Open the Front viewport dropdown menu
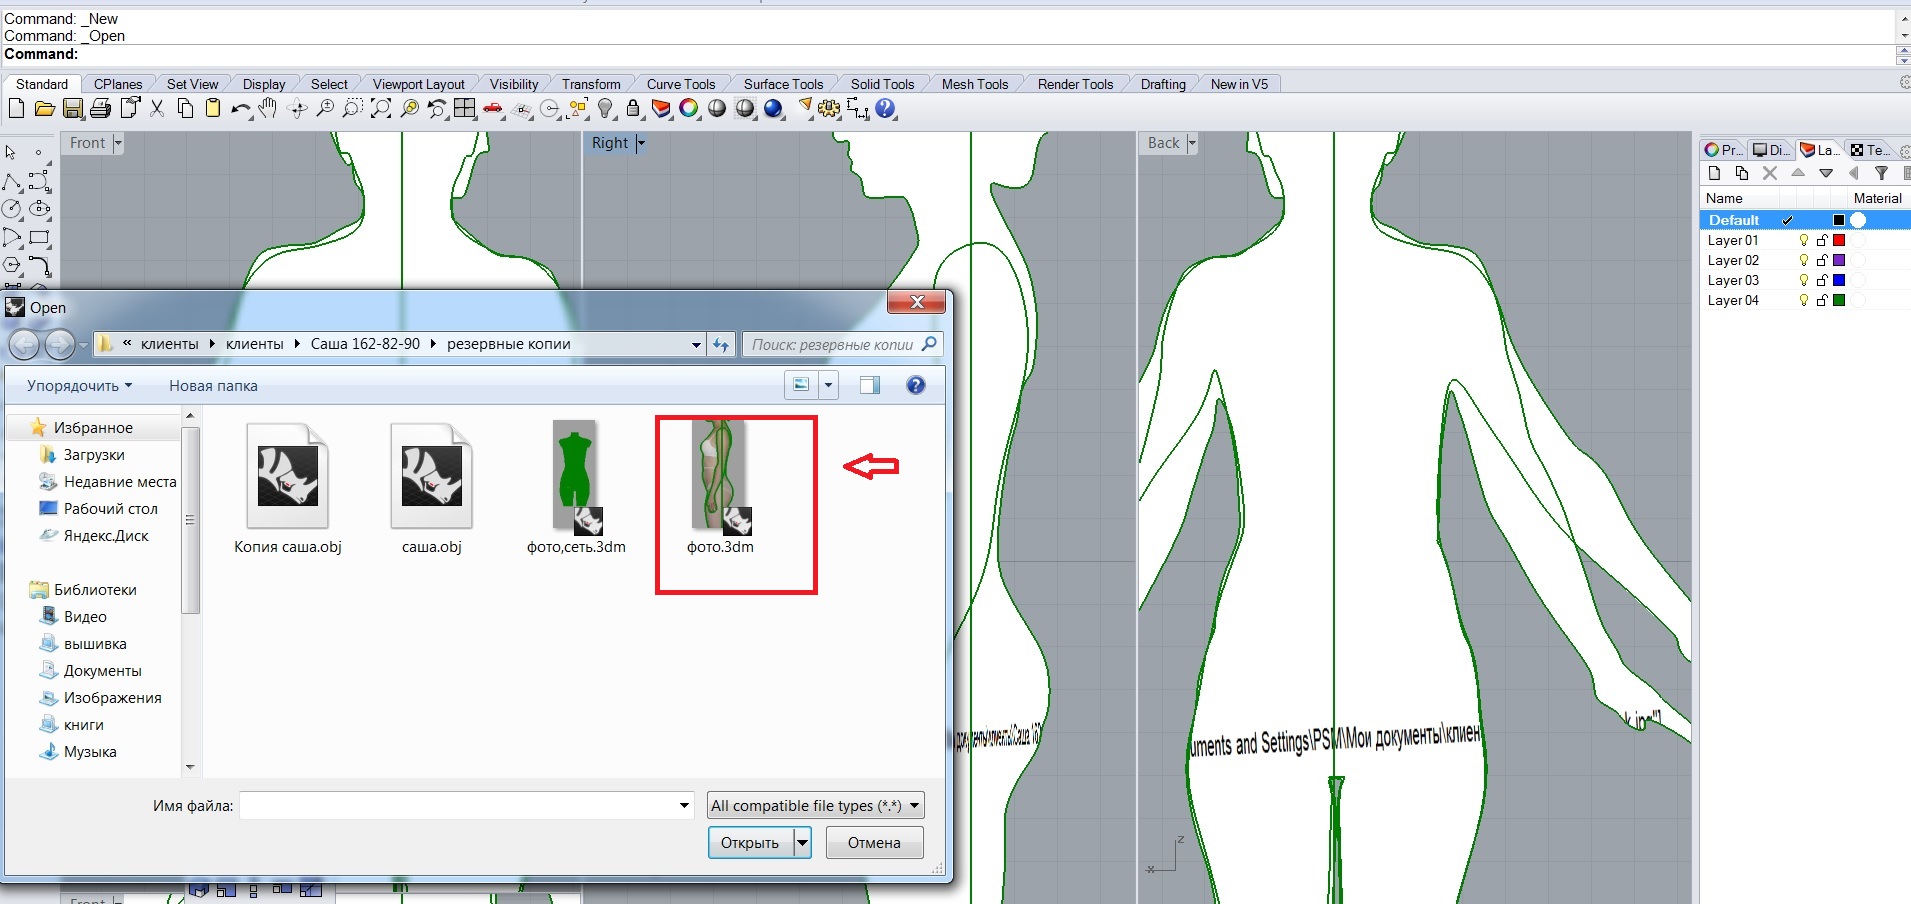Image resolution: width=1911 pixels, height=904 pixels. point(118,143)
